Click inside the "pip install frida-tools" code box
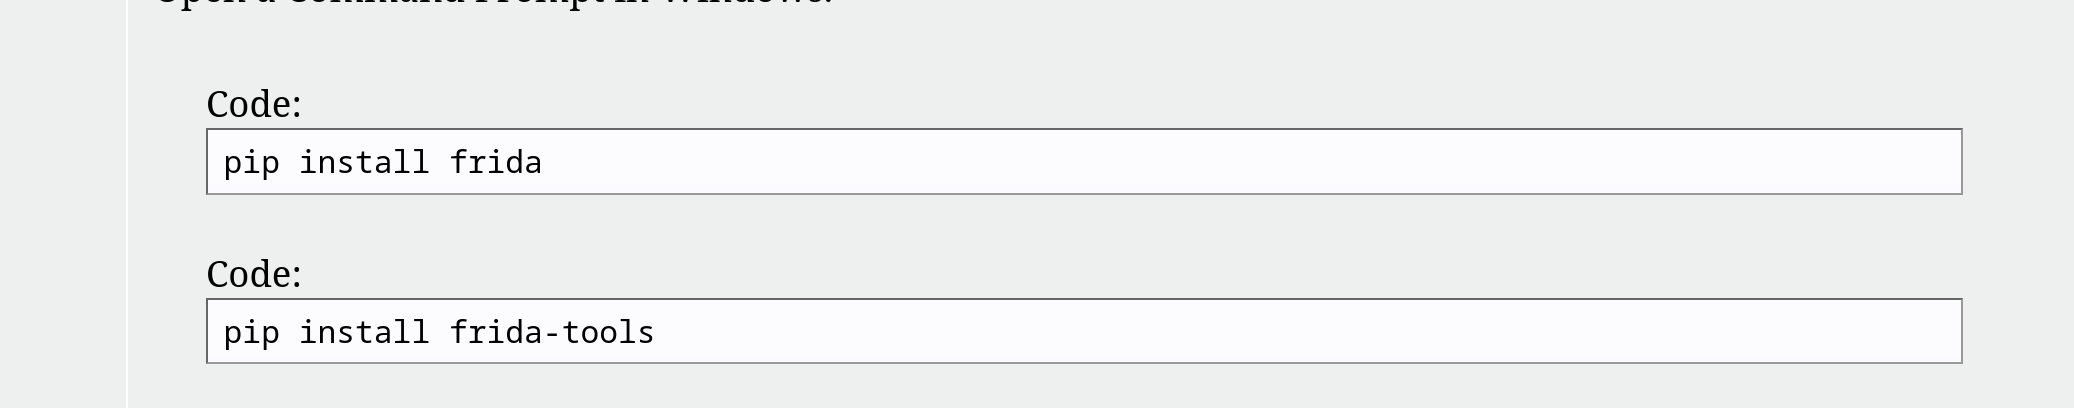The height and width of the screenshot is (408, 2074). (1083, 331)
